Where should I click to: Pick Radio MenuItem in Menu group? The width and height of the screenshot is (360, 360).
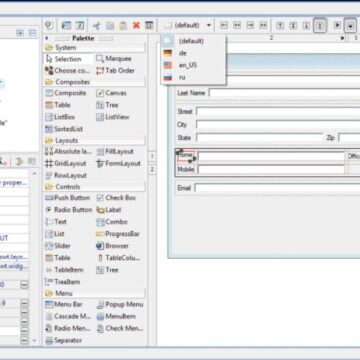(68, 328)
